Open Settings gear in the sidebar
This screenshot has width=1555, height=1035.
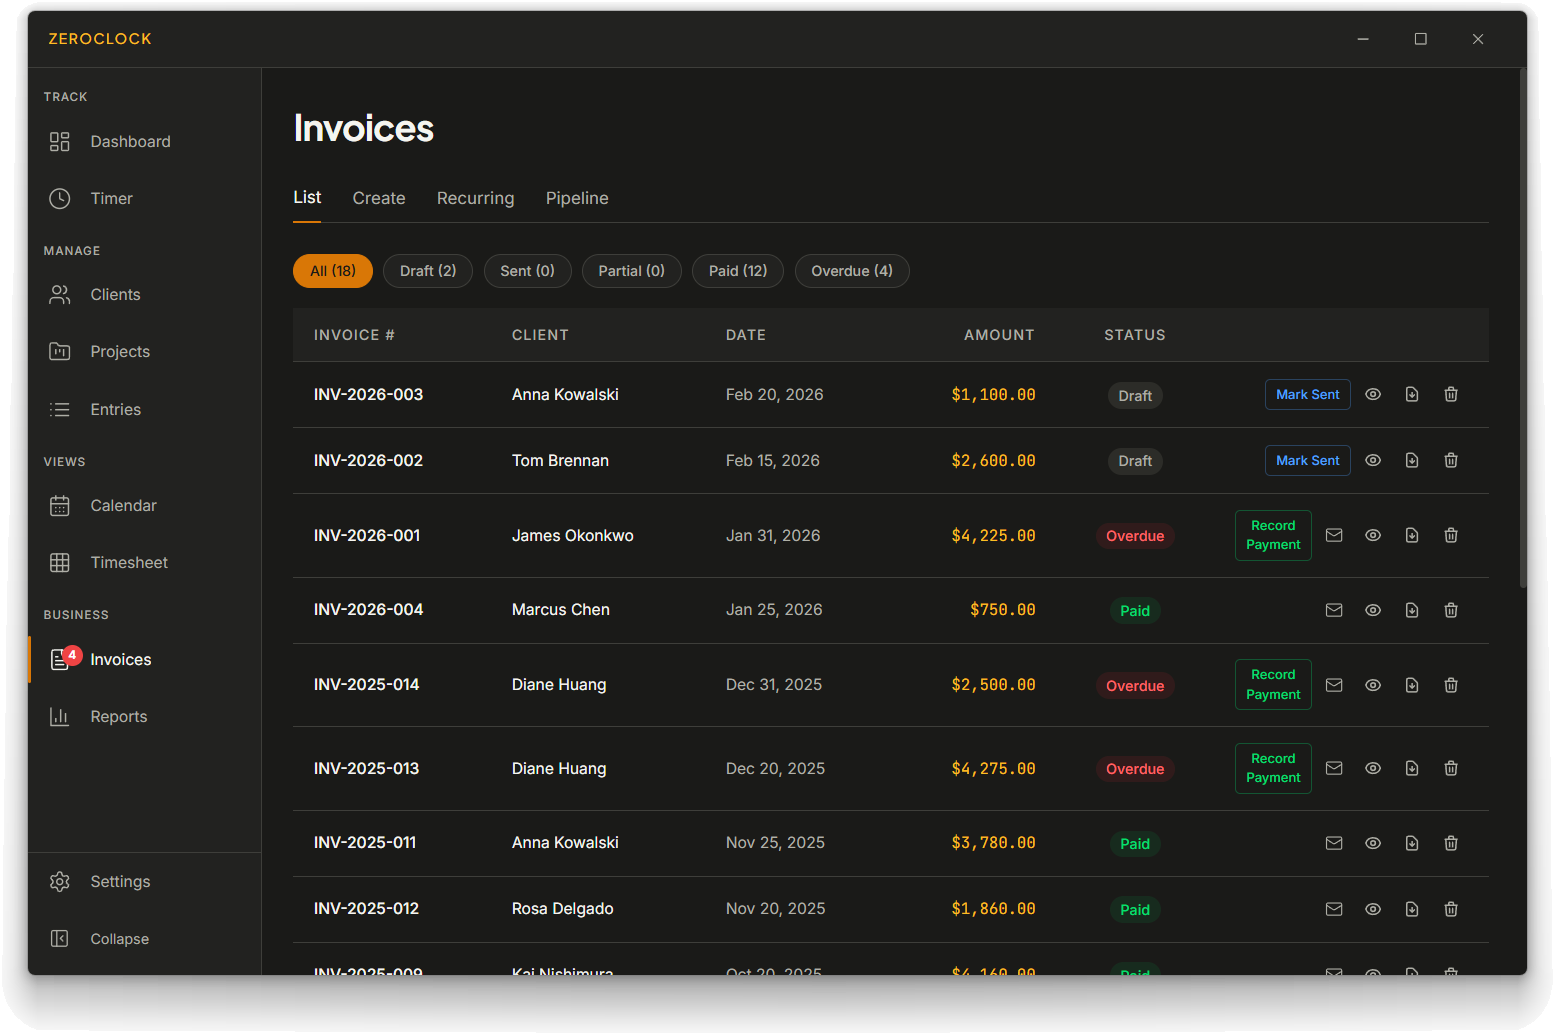click(60, 882)
